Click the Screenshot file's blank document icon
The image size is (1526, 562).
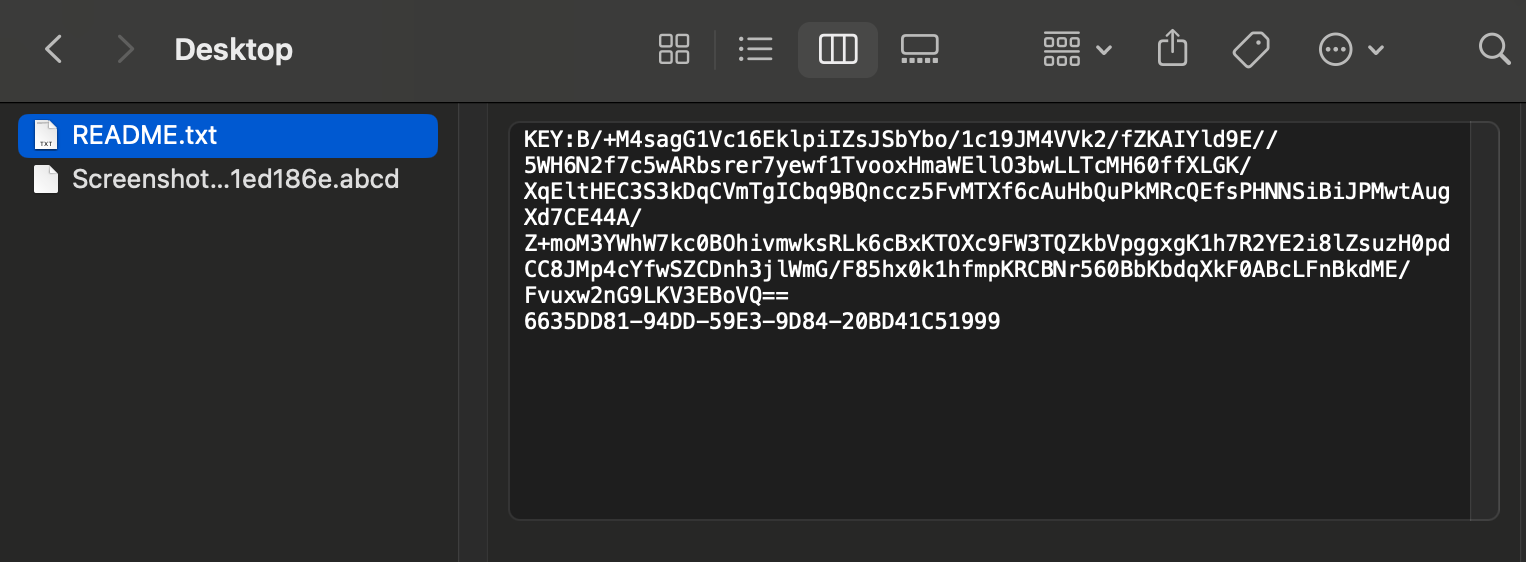click(46, 179)
